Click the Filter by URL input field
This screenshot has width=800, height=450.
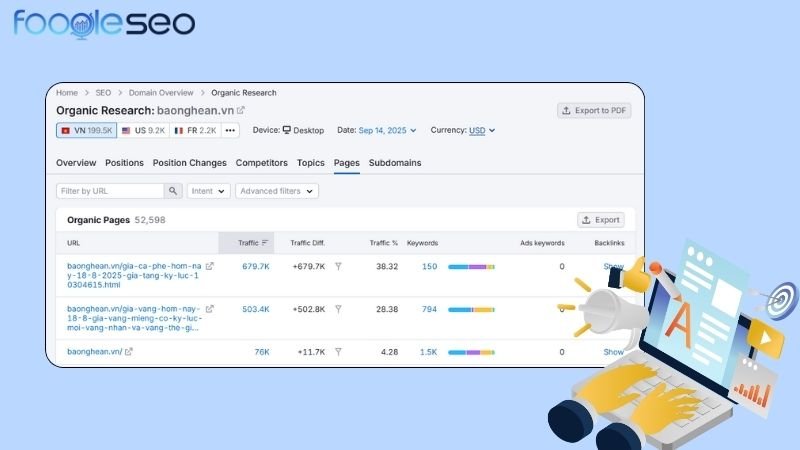(110, 191)
